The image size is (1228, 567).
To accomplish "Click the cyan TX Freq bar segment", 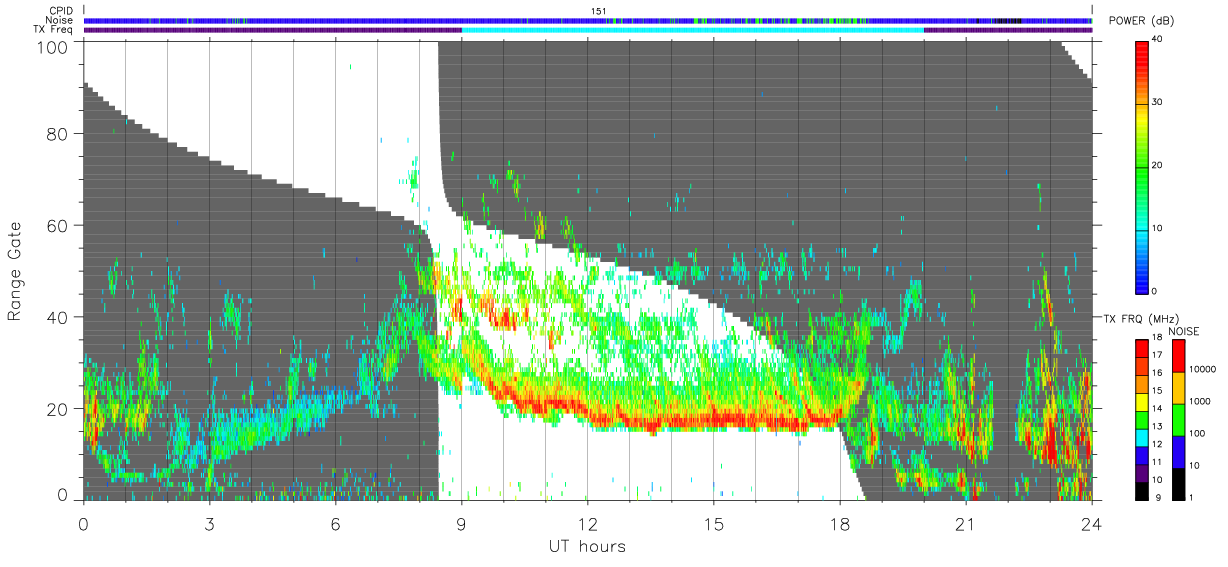I will [692, 30].
